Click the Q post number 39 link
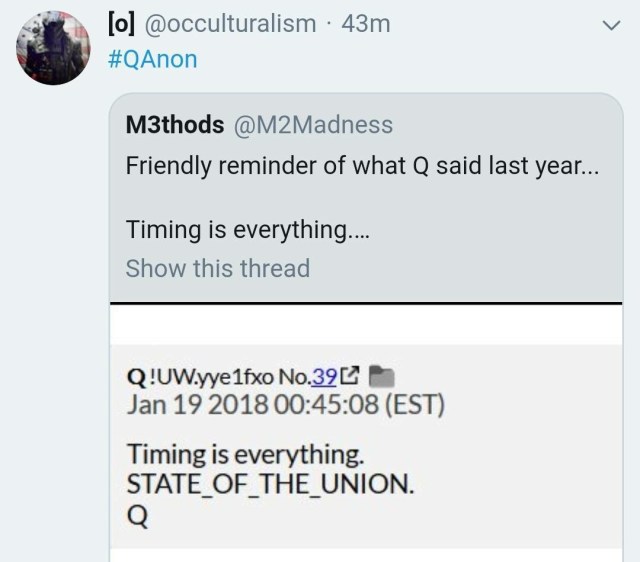 [x=324, y=377]
